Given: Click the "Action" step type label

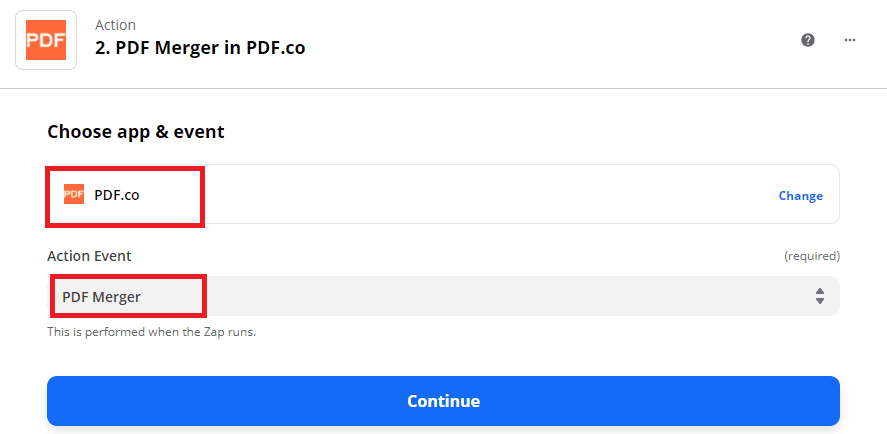Looking at the screenshot, I should point(115,25).
